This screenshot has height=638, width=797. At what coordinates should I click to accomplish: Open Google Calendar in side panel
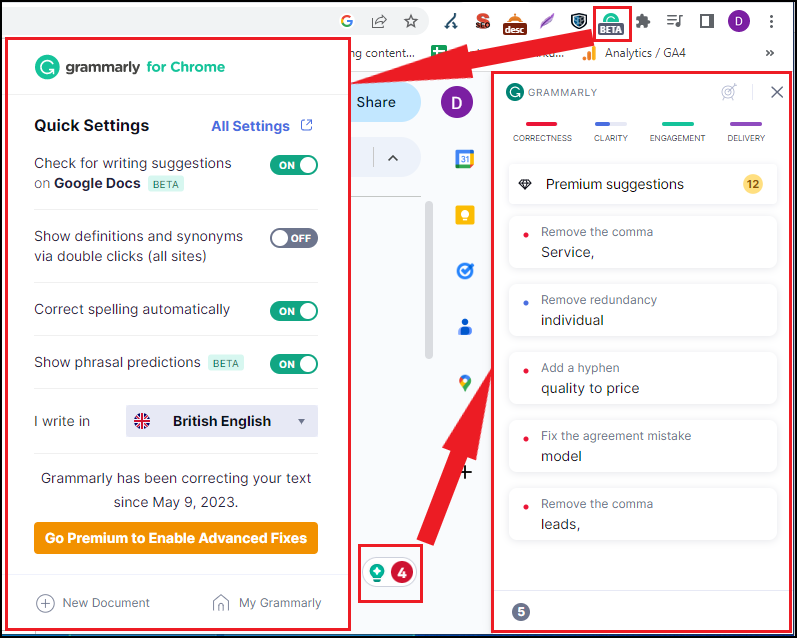(x=464, y=158)
